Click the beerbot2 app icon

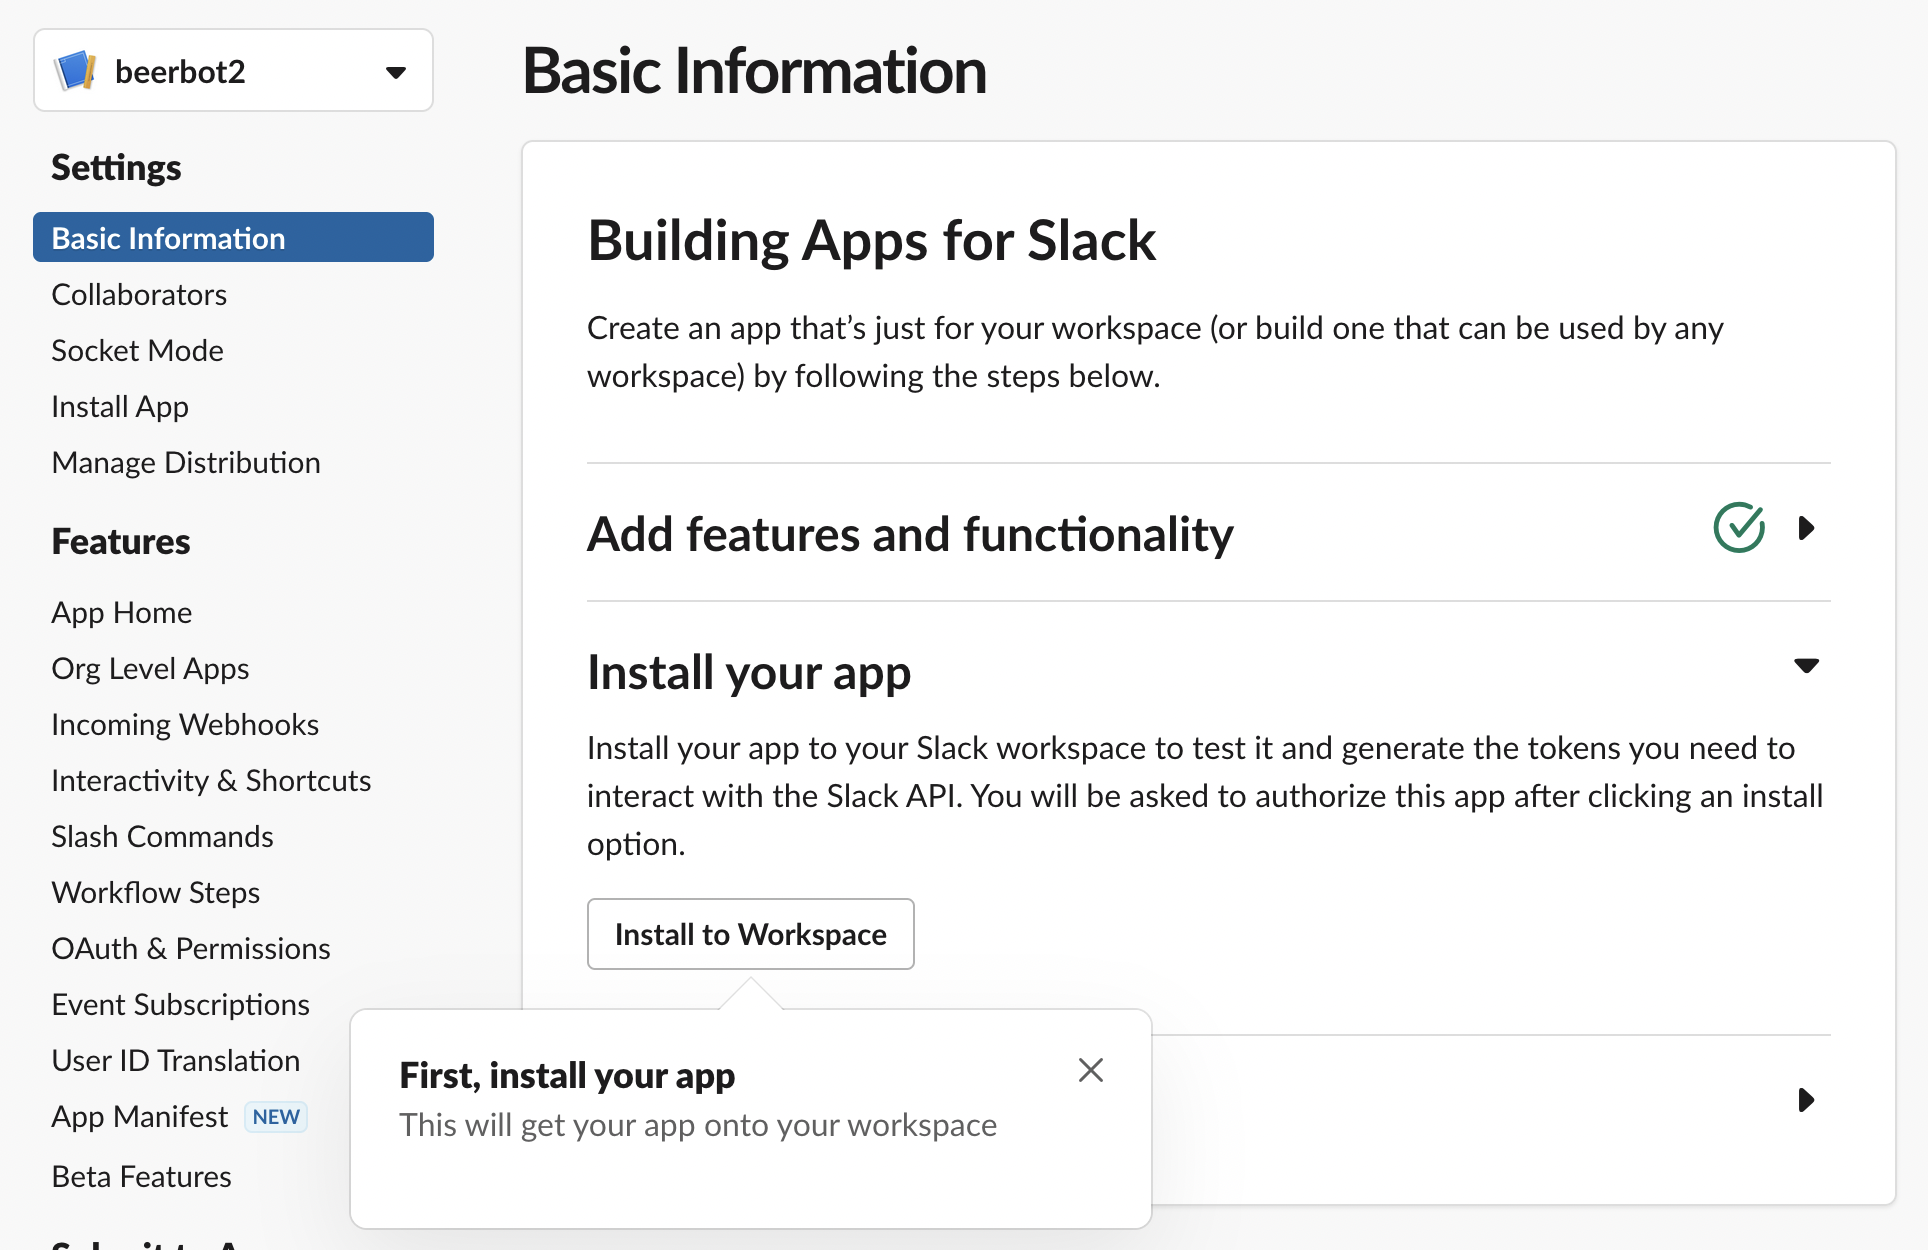click(x=76, y=71)
